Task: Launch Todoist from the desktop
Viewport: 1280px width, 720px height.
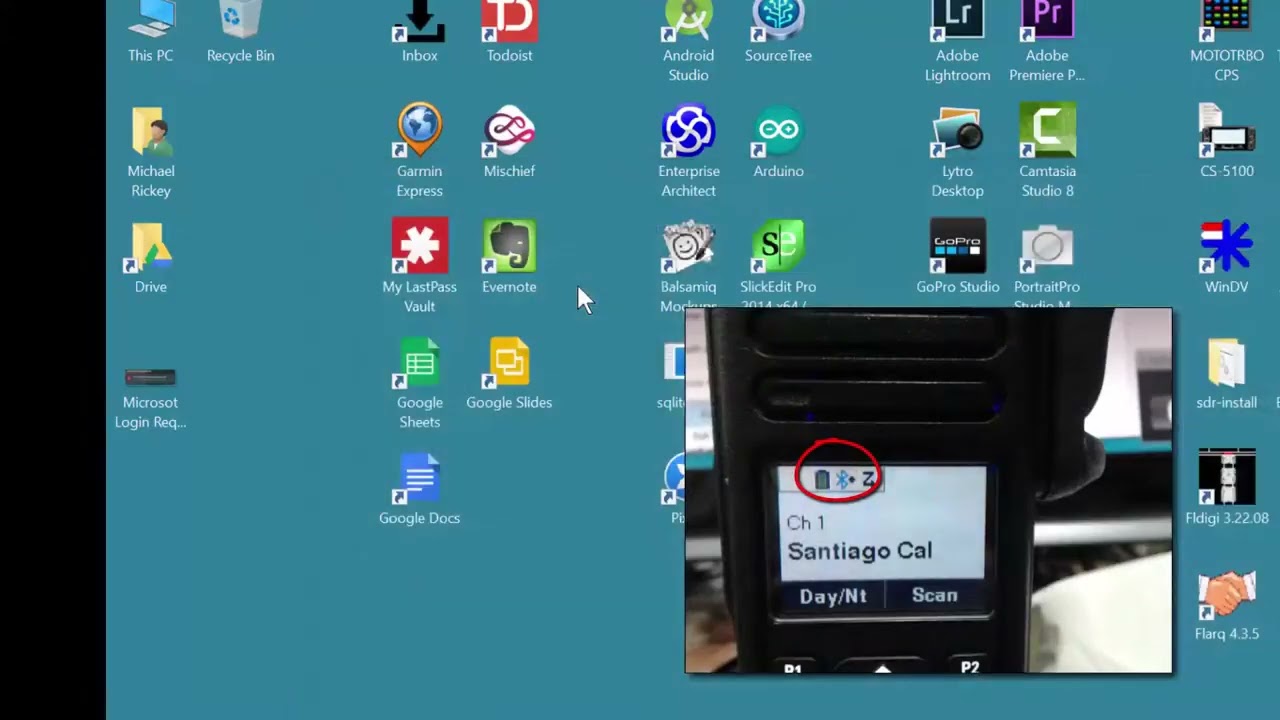Action: 509,32
